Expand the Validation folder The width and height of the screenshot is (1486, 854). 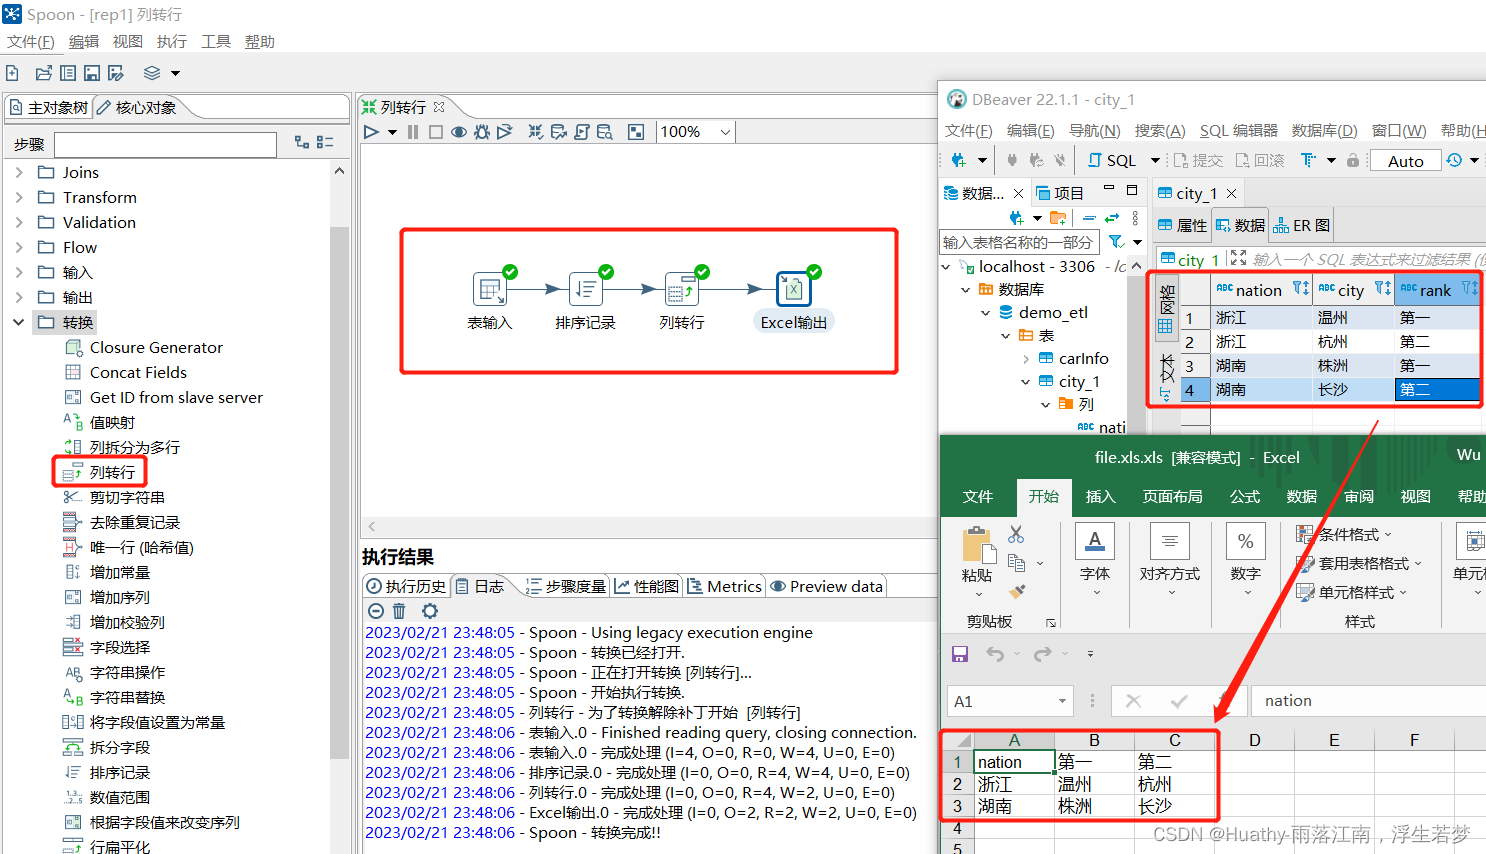click(19, 223)
